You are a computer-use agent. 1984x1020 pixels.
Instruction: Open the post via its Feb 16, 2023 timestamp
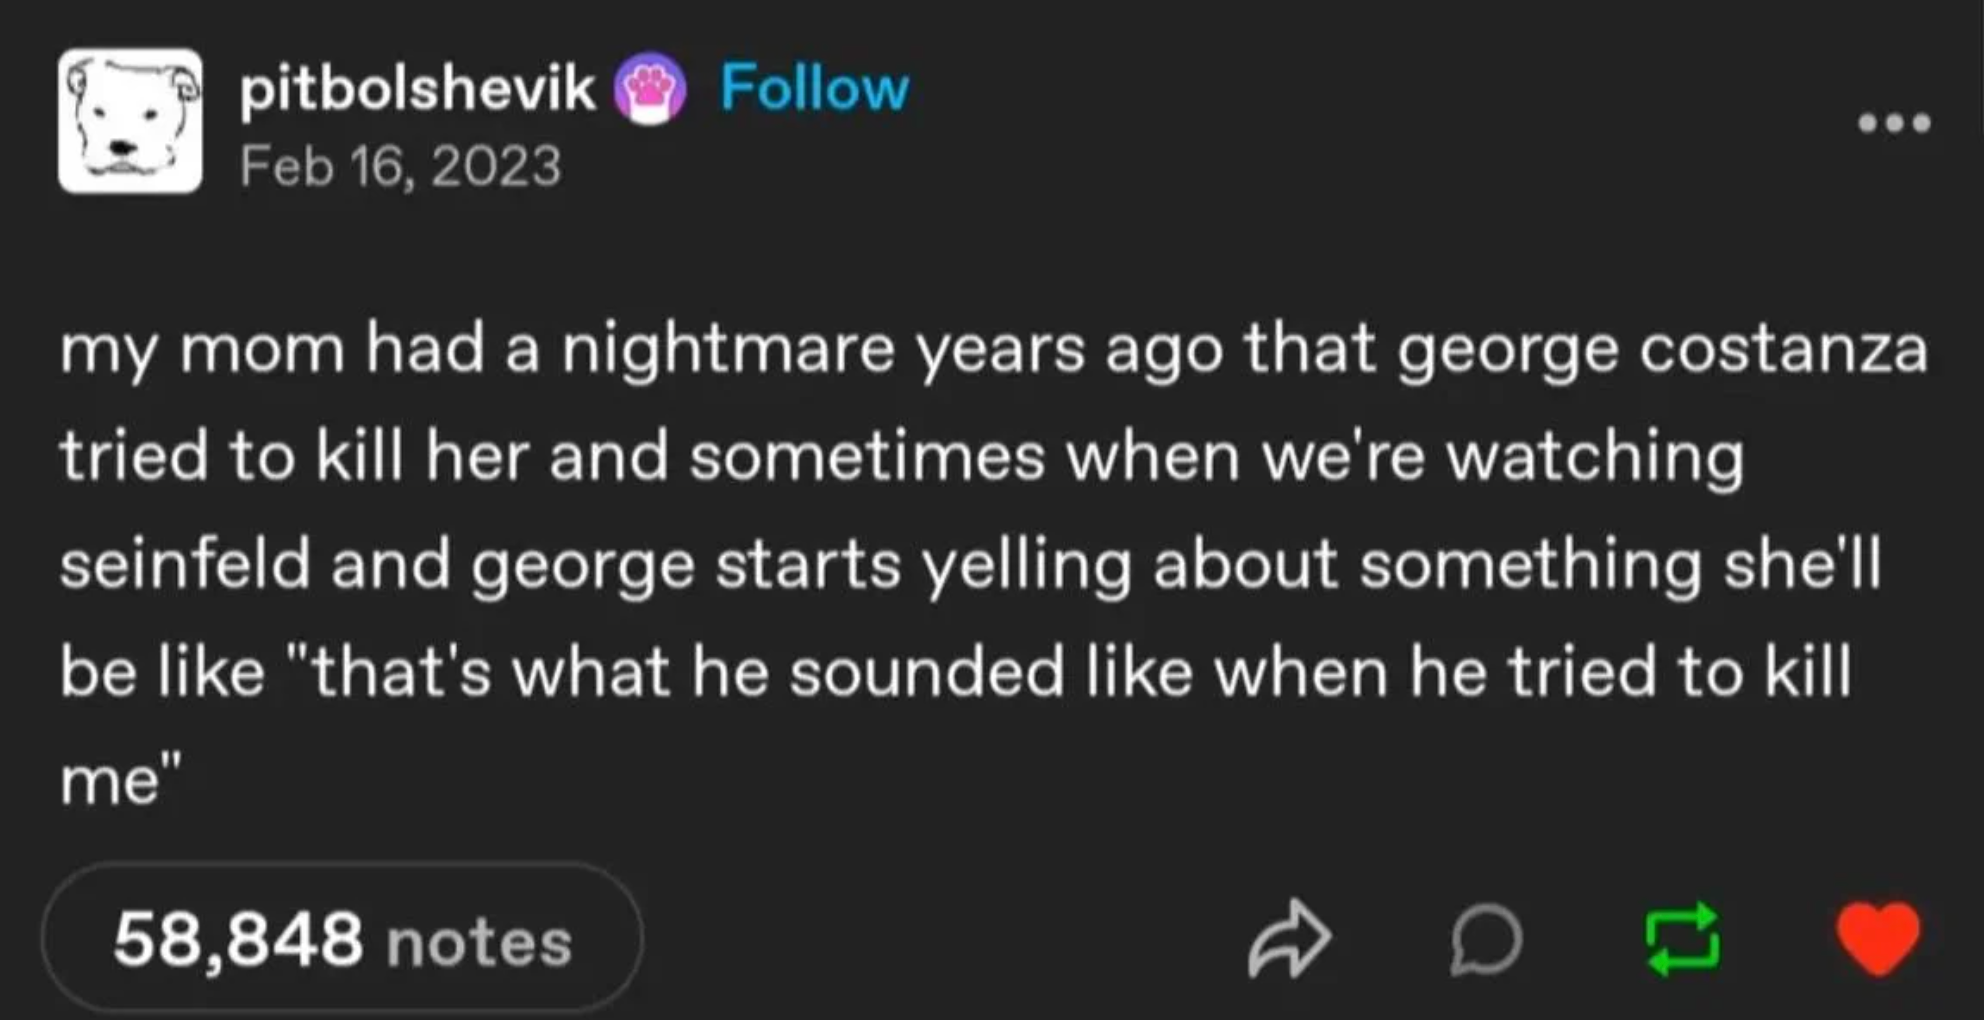click(x=398, y=163)
